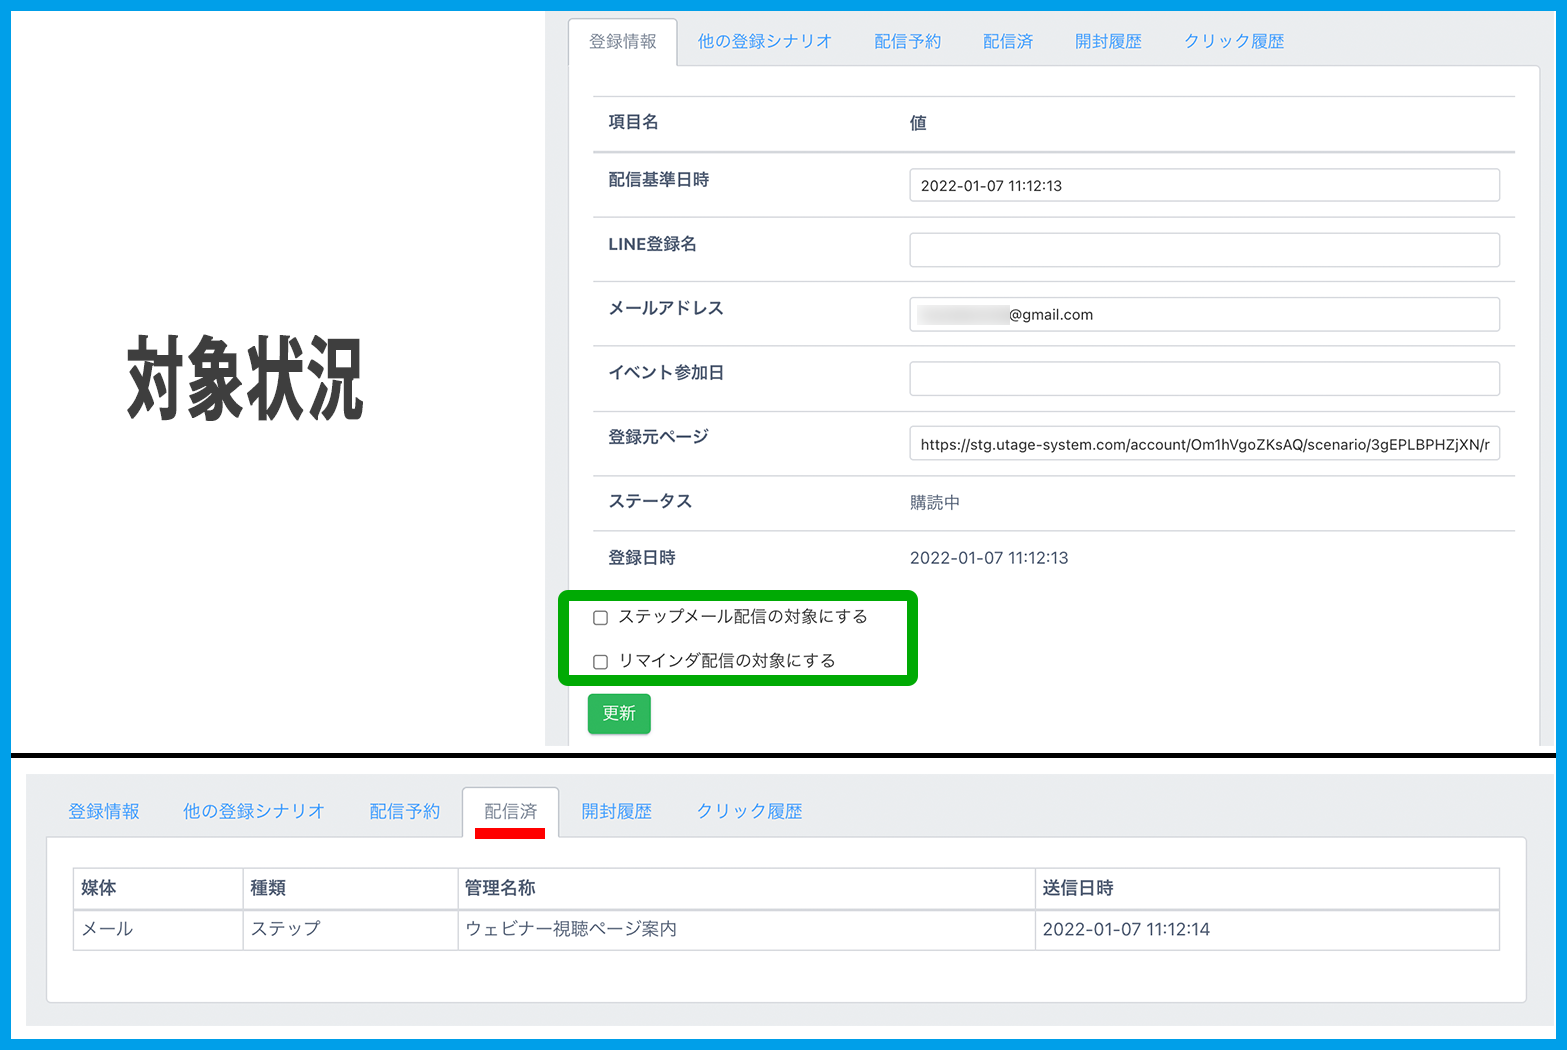The width and height of the screenshot is (1567, 1050).
Task: Click the 配信基準日時 date field
Action: click(x=1203, y=186)
